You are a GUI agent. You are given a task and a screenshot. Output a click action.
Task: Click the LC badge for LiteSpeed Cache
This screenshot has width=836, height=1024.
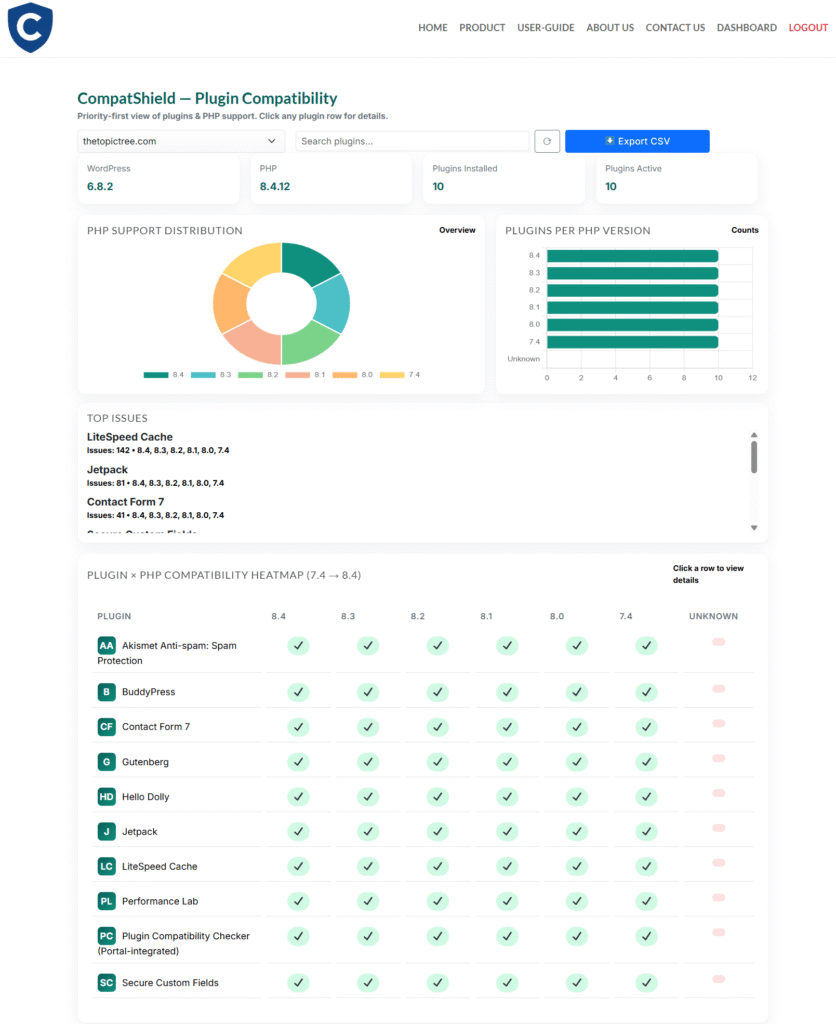click(x=106, y=866)
